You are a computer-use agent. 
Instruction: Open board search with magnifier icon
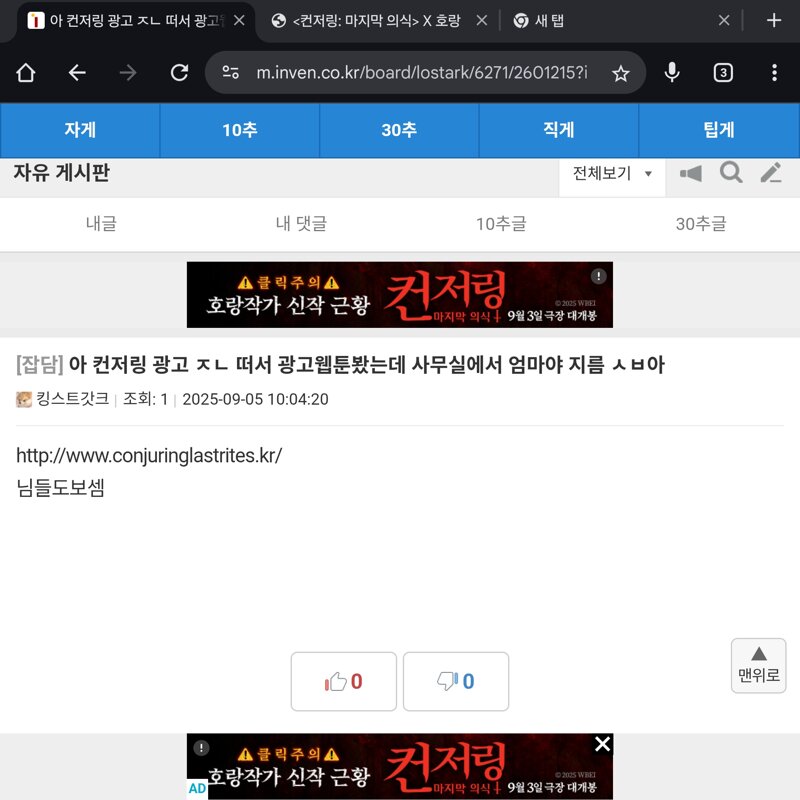731,172
